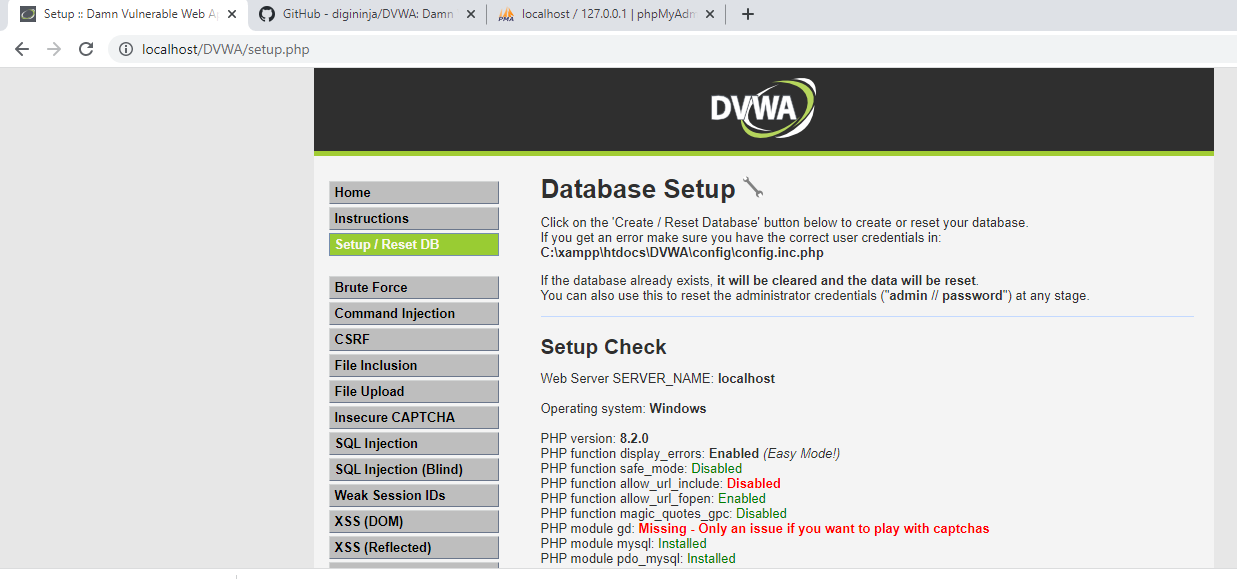Open the SQL Injection (Blind) page
Image resolution: width=1237 pixels, height=579 pixels.
414,470
